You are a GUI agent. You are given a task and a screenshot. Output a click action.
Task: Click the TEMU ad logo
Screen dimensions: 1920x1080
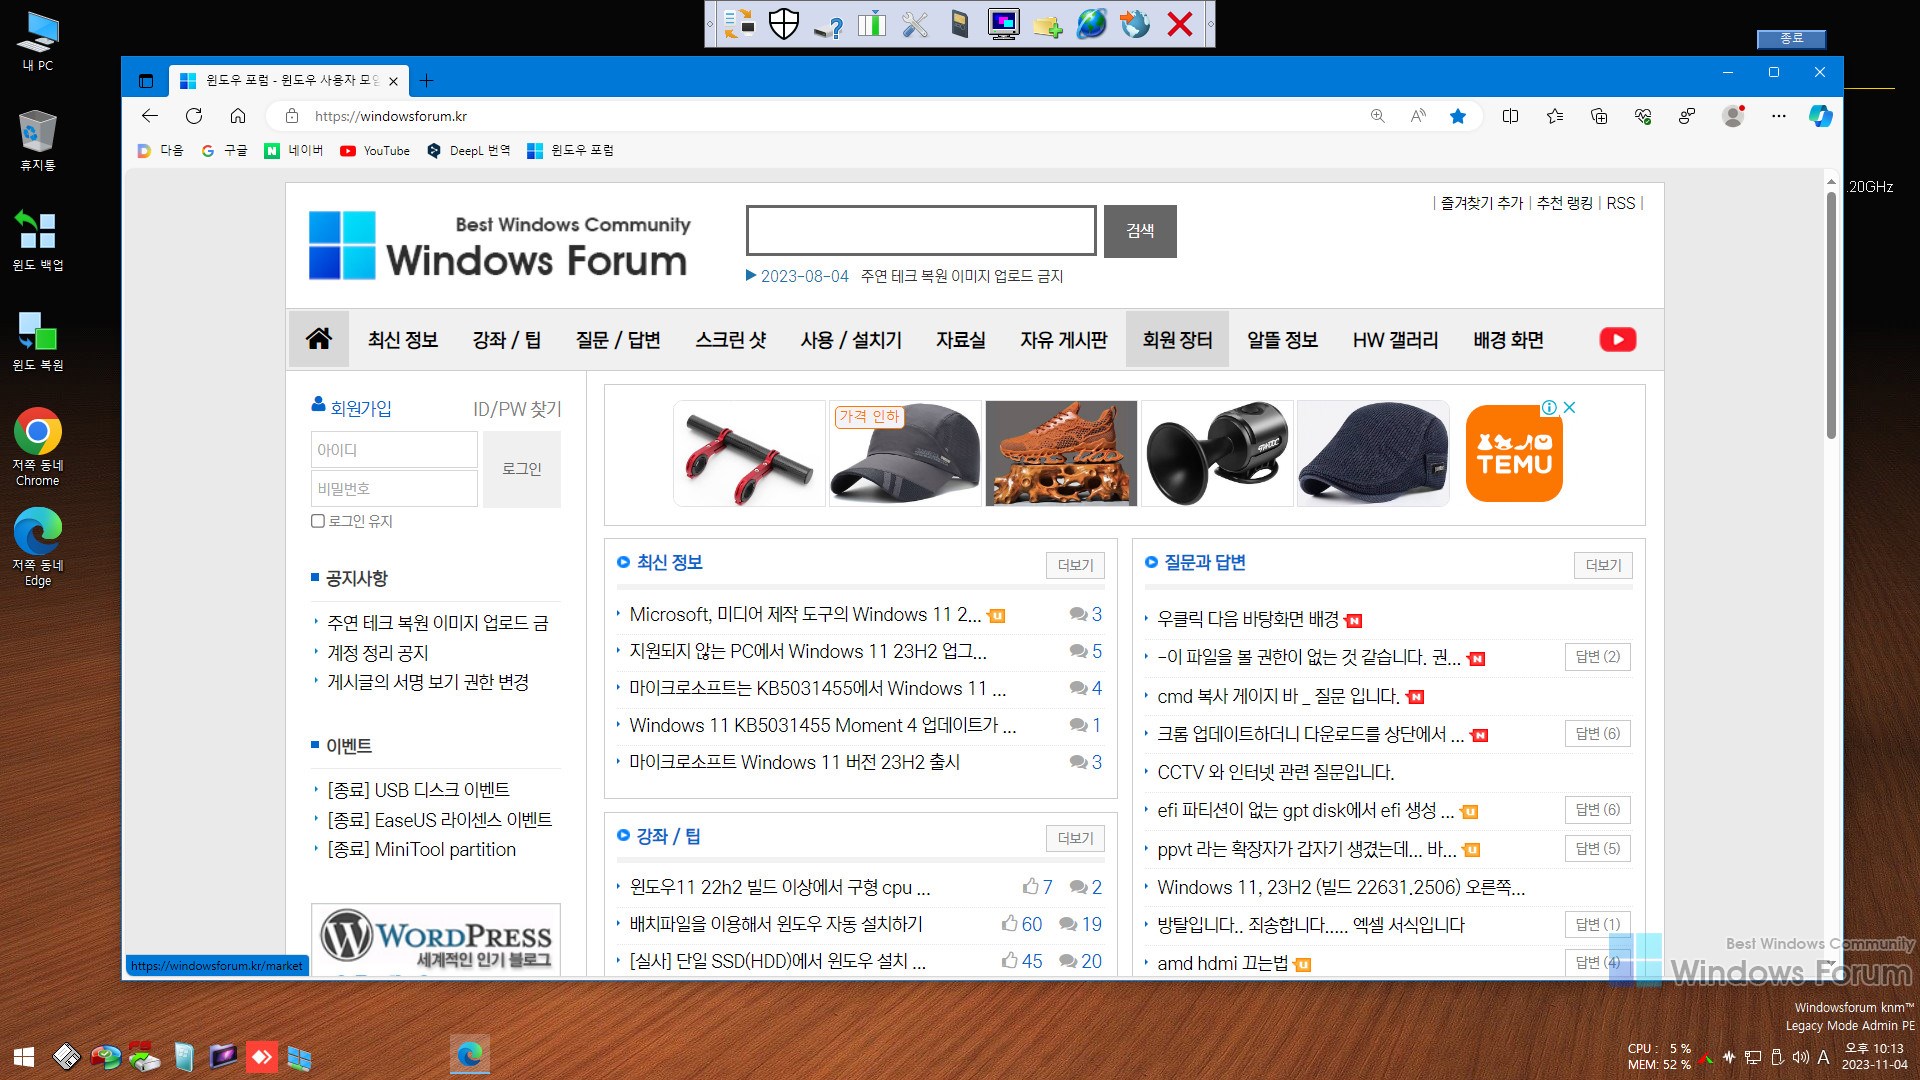1514,454
